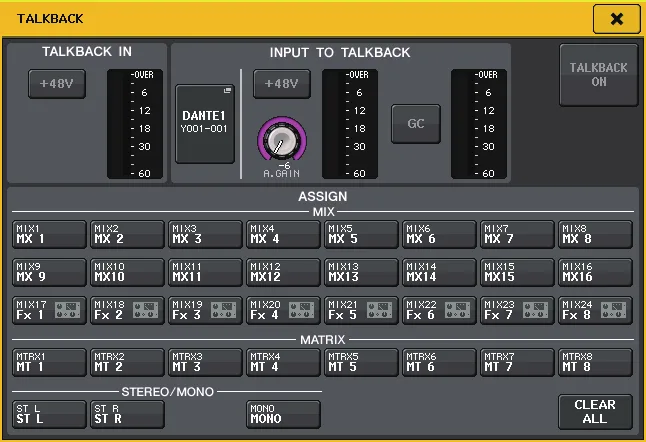
Task: Send talkback to MTRX3 MT 3
Action: [205, 362]
